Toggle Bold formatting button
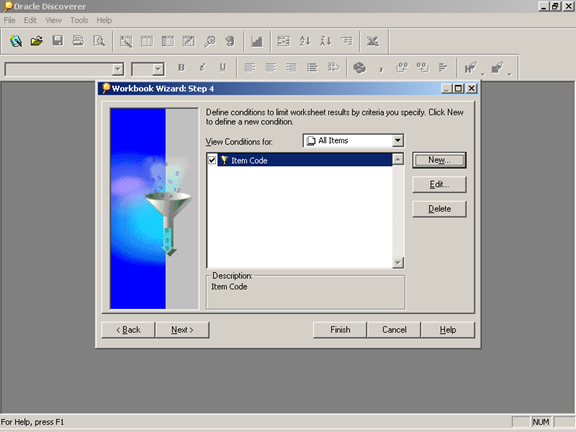 (181, 68)
